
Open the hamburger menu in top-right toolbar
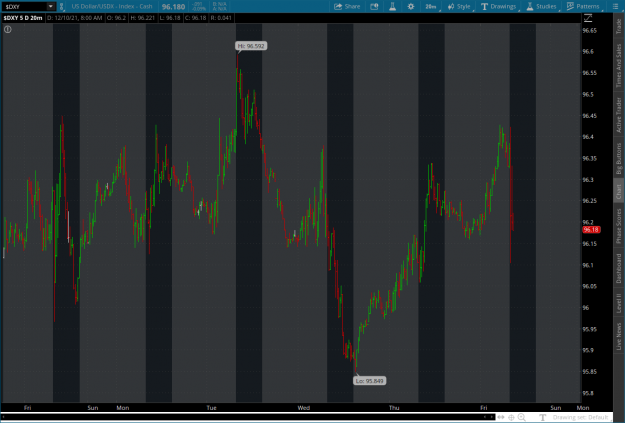pos(615,6)
